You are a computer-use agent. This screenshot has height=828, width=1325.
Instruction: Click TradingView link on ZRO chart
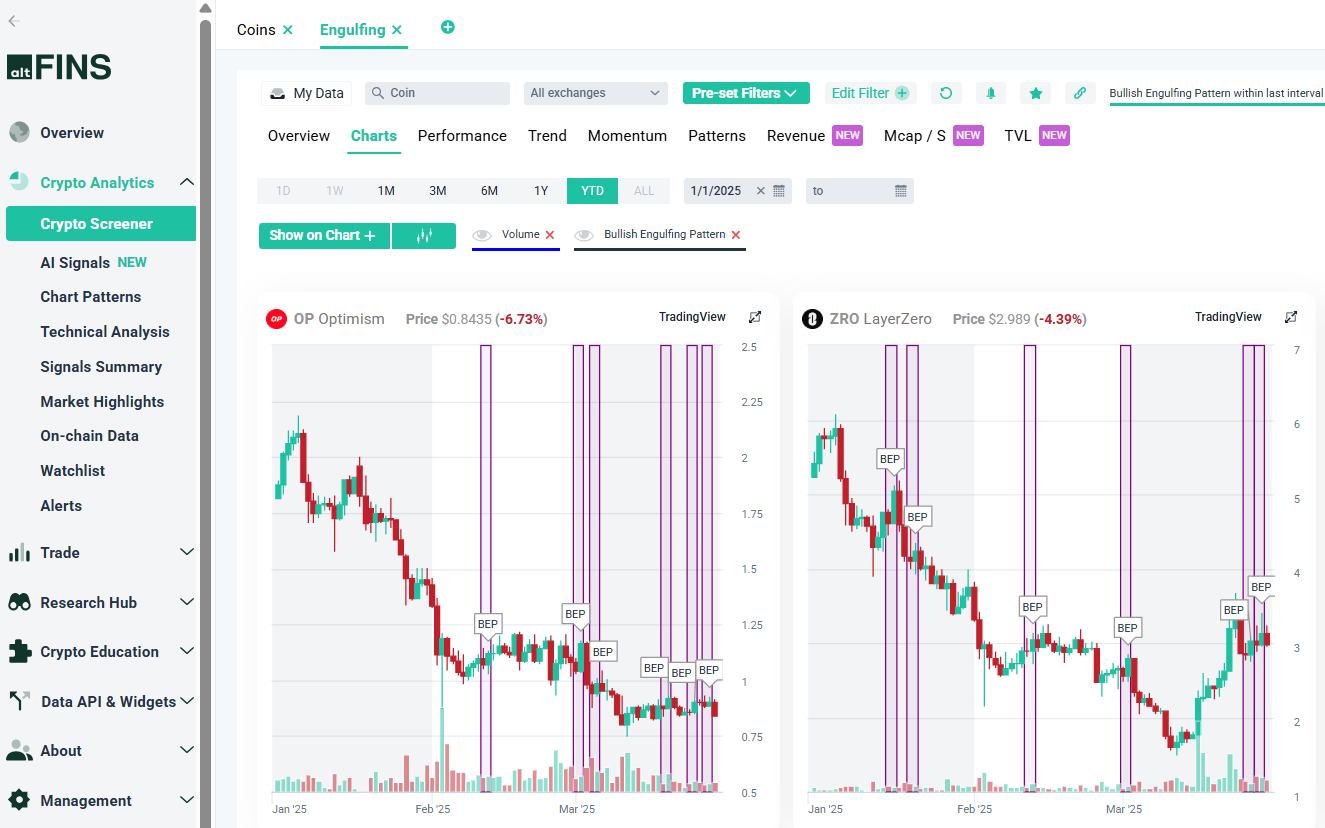[x=1228, y=317]
